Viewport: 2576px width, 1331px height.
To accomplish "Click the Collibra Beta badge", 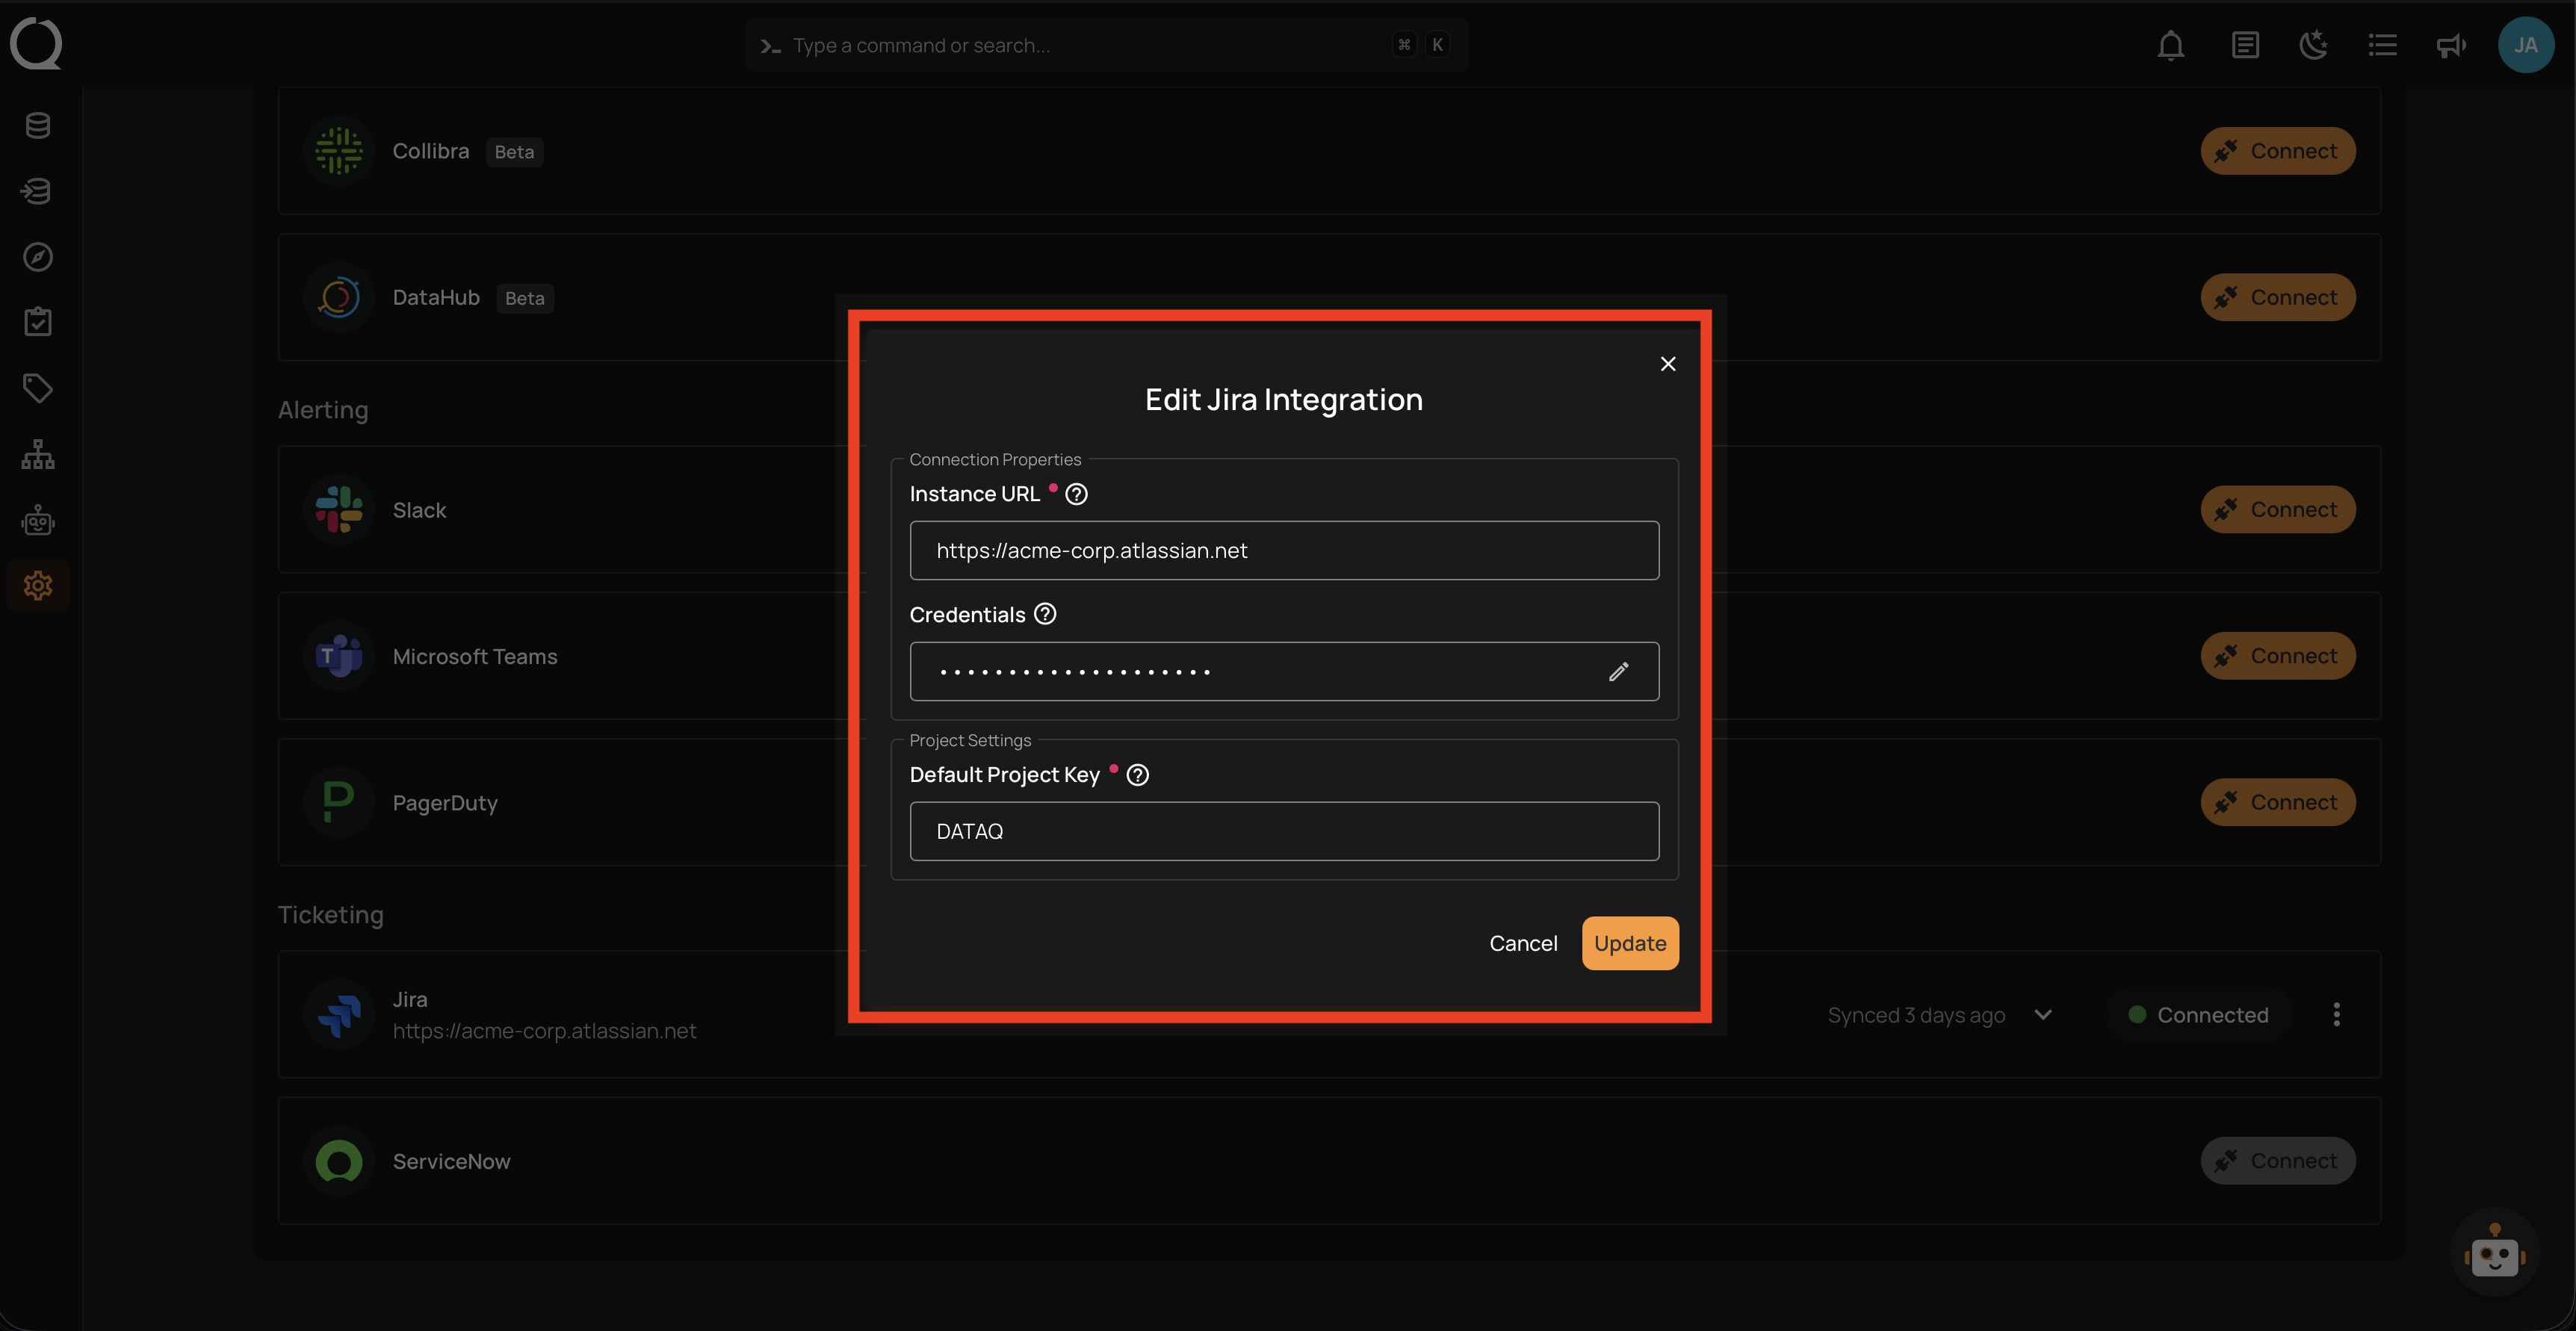I will point(514,152).
